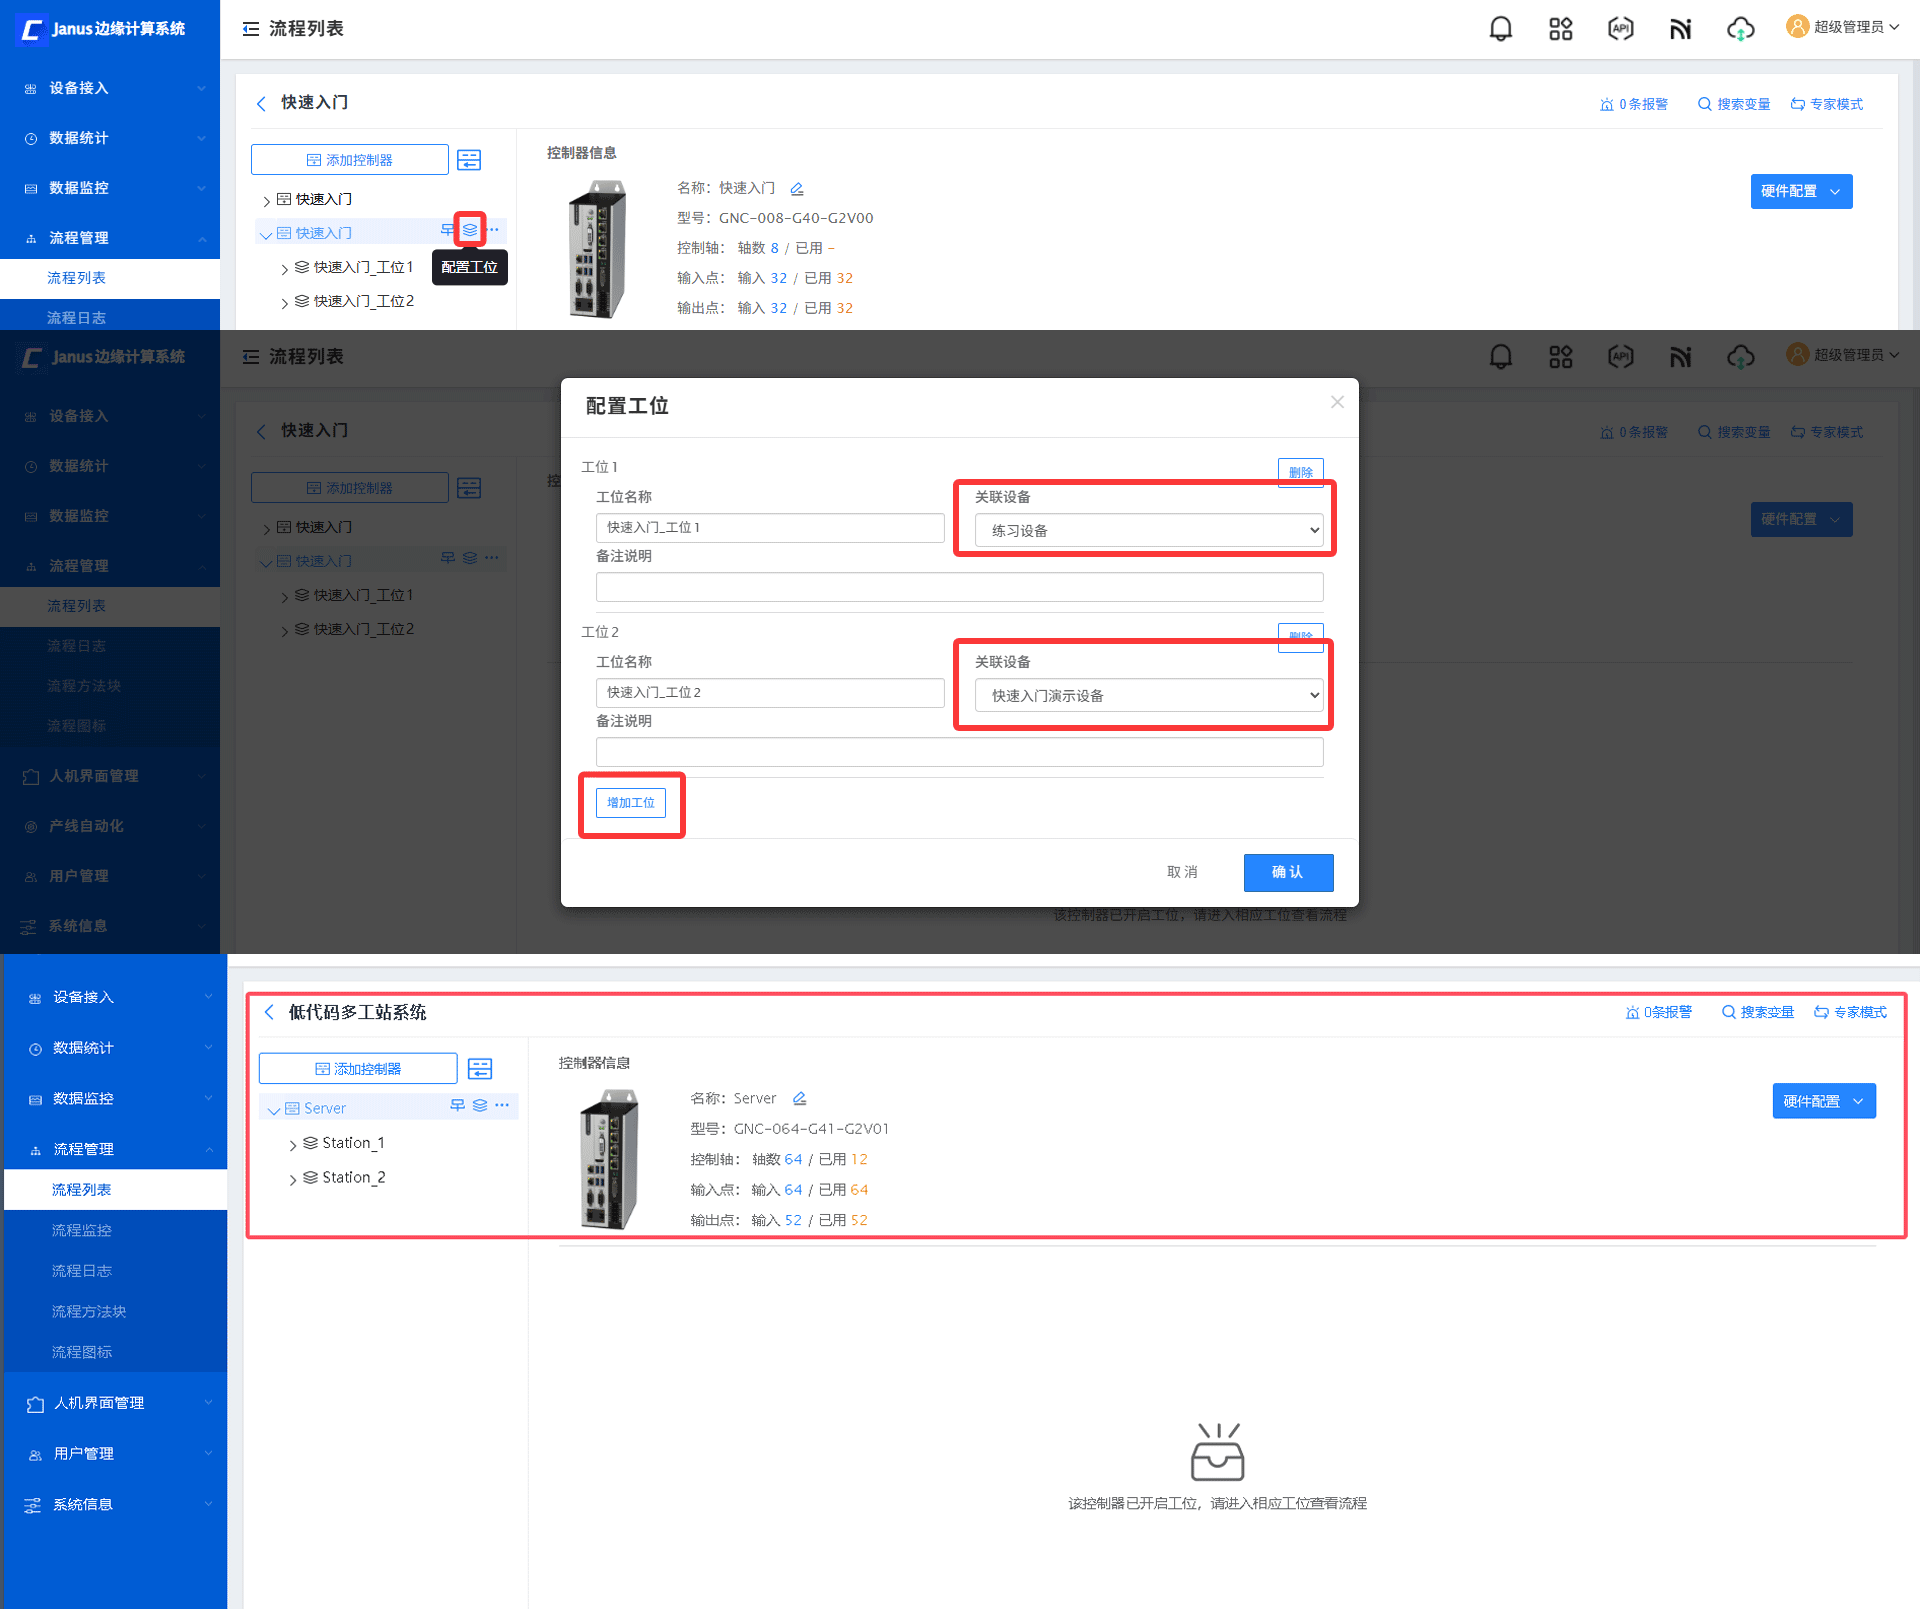Screen dimensions: 1920x1609
Task: Click the cloud sync icon
Action: (x=1740, y=29)
